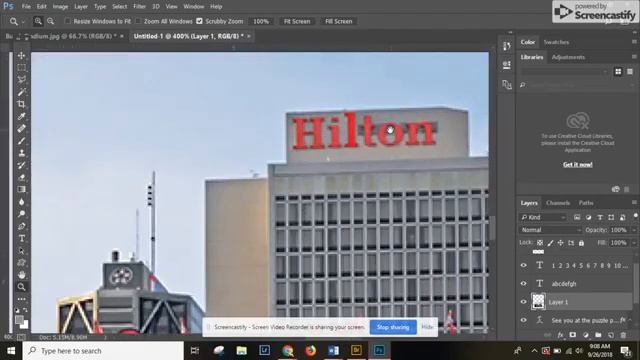640x360 pixels.
Task: Open the Opacity dropdown arrow
Action: pos(634,230)
